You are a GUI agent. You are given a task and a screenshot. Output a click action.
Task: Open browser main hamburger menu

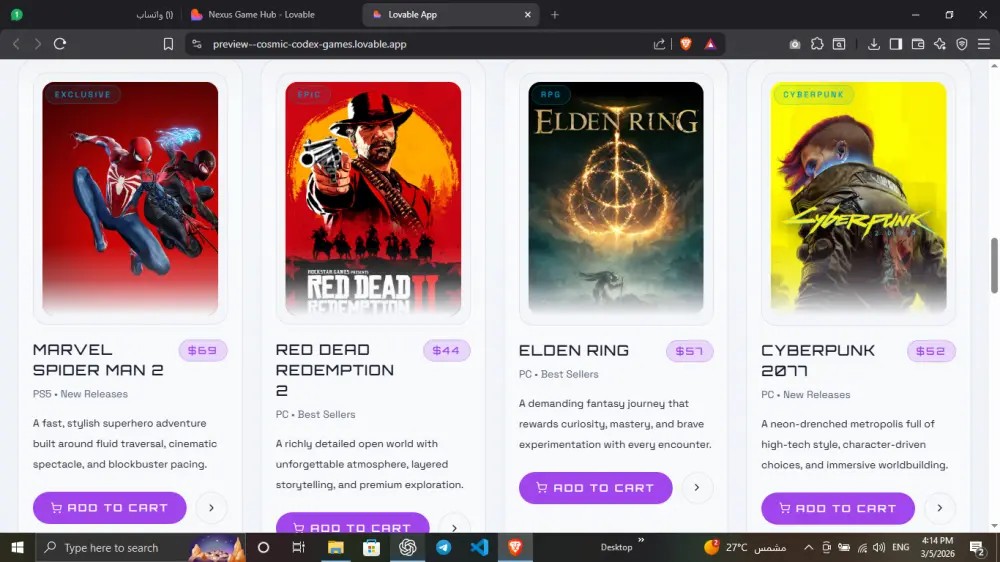pos(984,44)
